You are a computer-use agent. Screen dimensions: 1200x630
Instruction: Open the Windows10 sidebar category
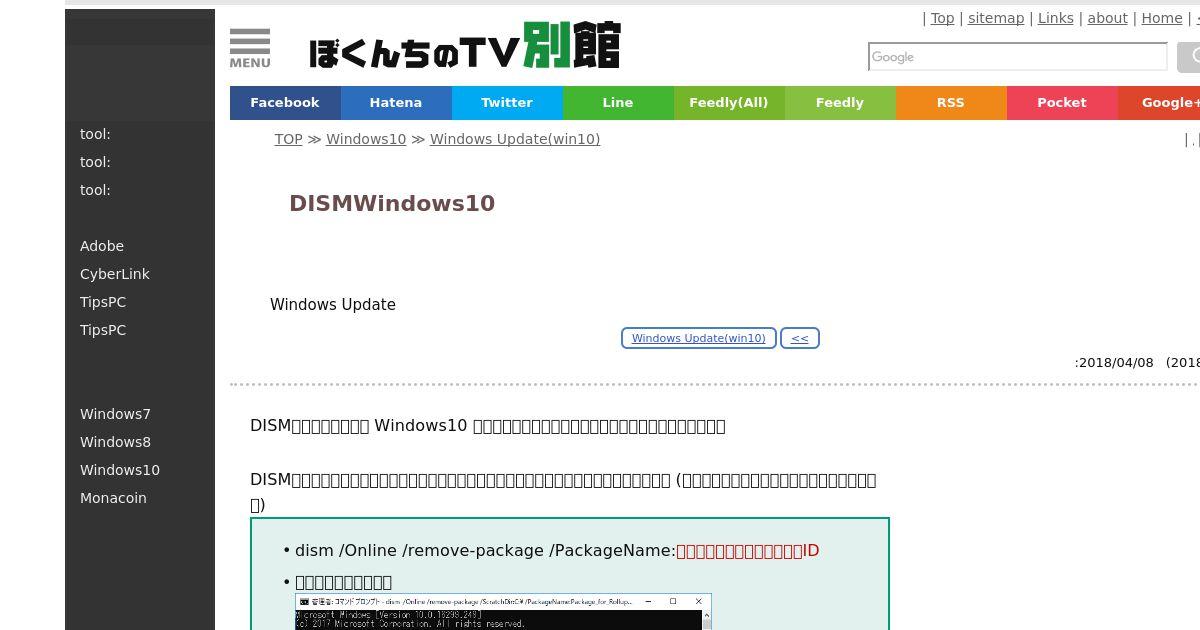coord(120,470)
